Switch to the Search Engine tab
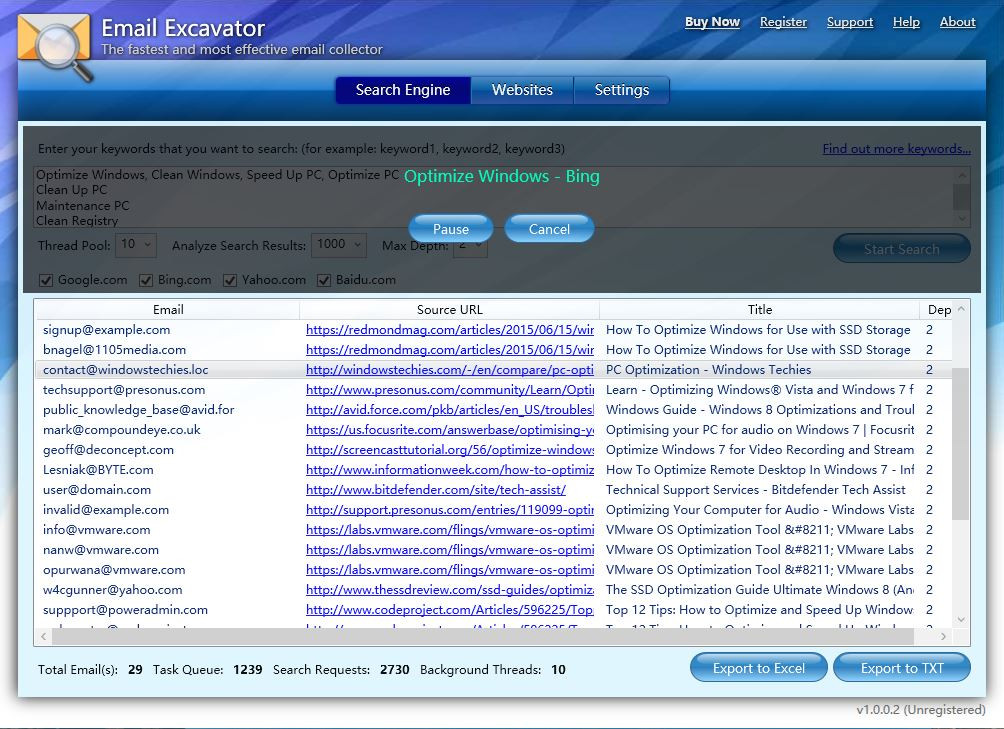1004x729 pixels. 403,90
